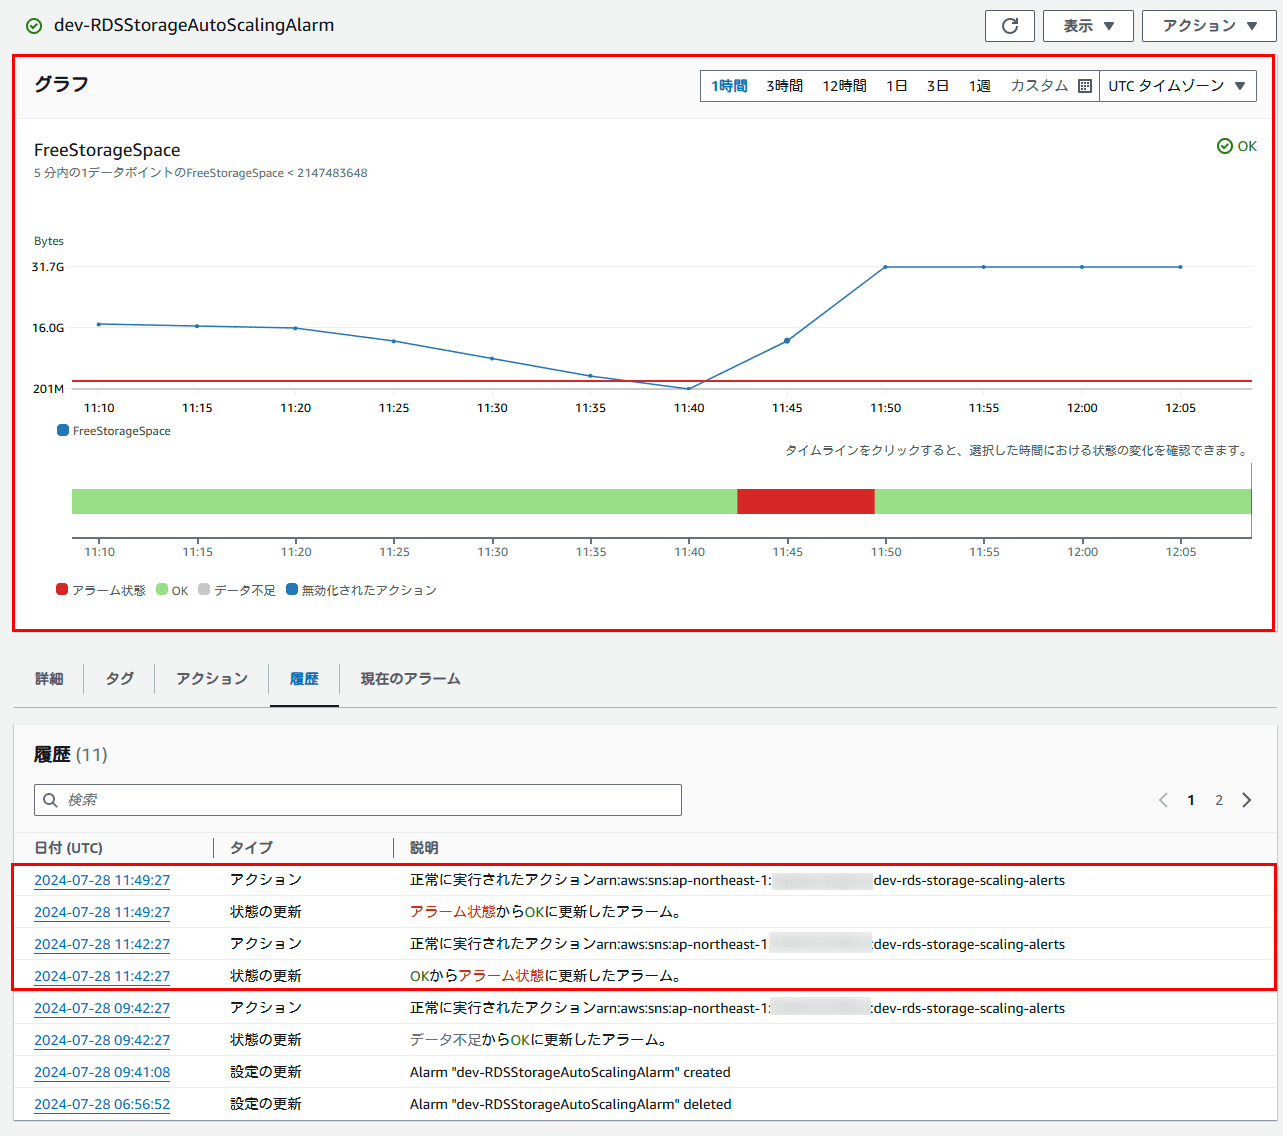
Task: Click the green OK legend swatch
Action: (162, 590)
